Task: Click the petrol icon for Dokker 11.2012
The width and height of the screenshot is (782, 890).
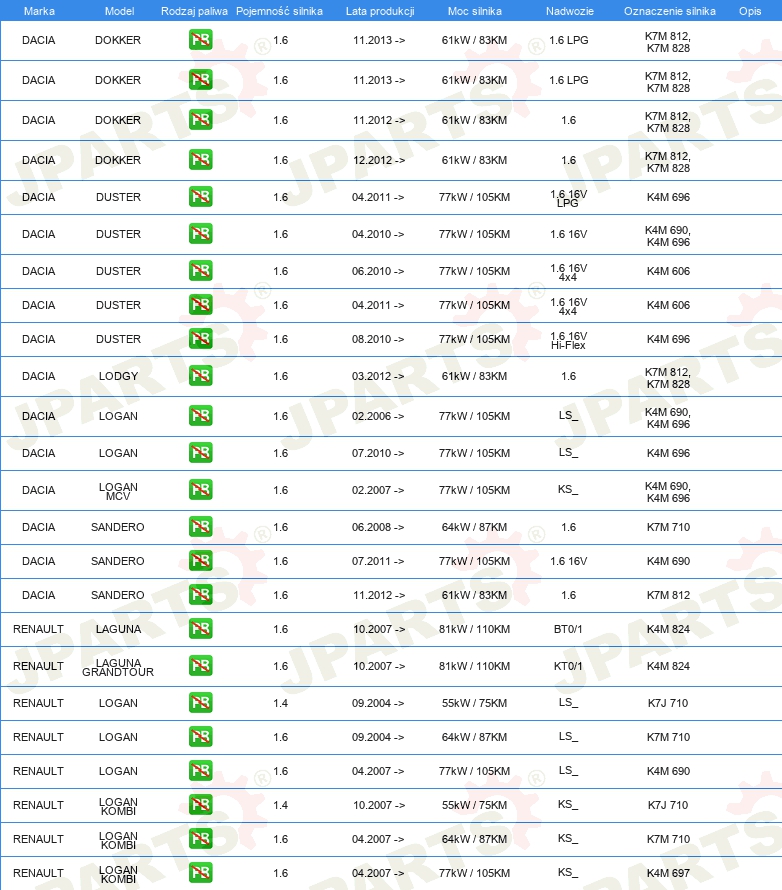Action: click(x=200, y=120)
